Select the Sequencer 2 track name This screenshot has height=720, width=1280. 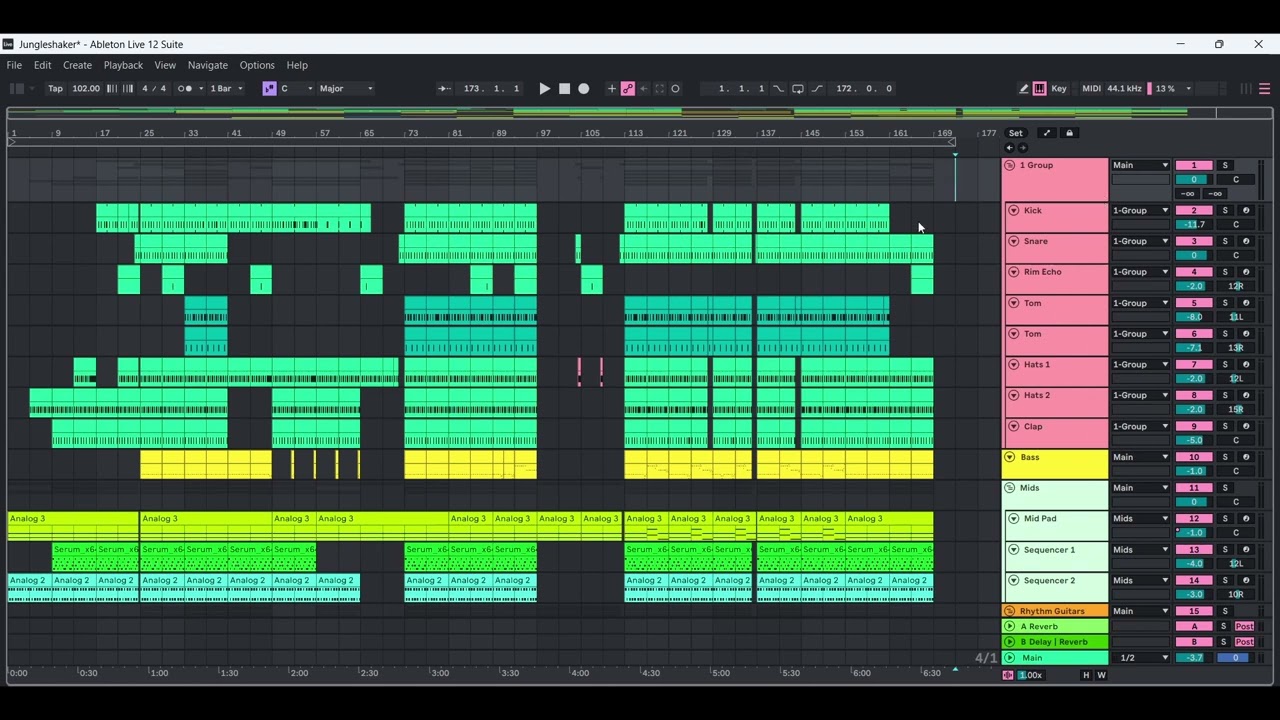point(1049,580)
